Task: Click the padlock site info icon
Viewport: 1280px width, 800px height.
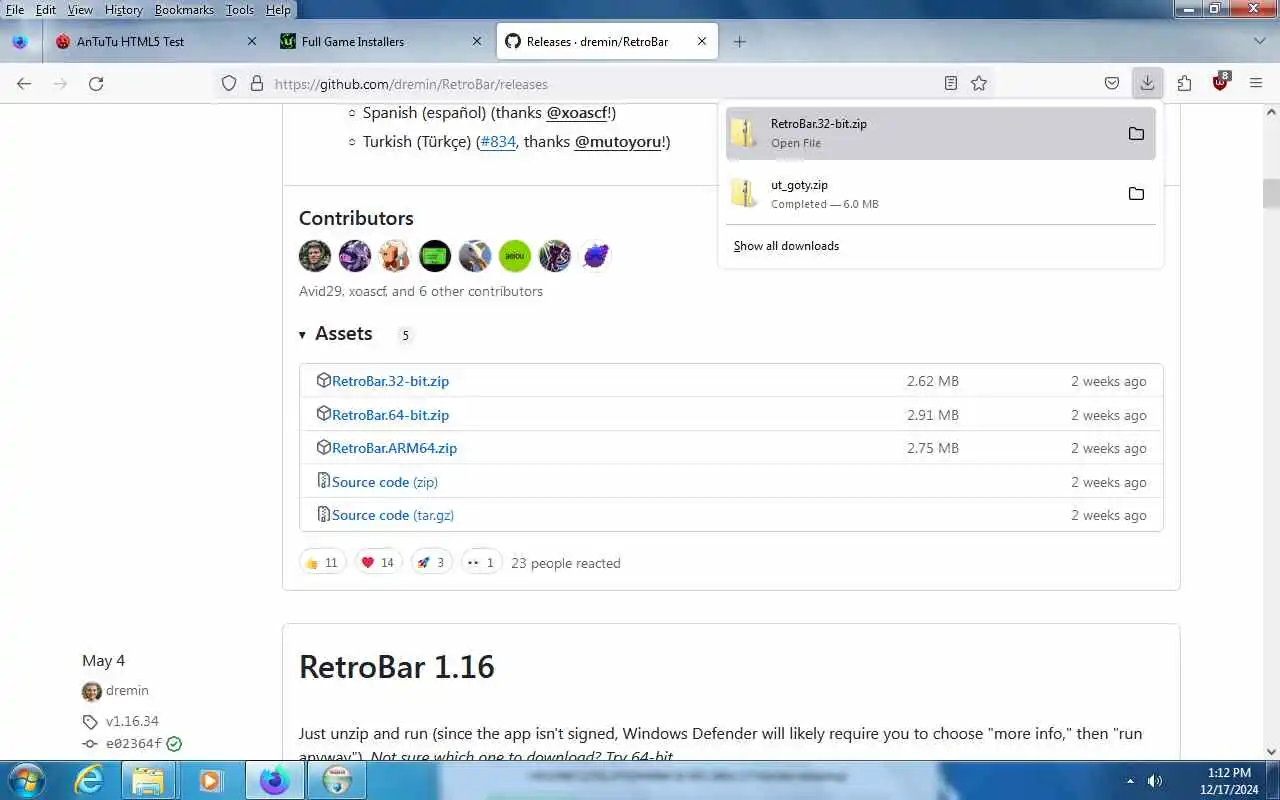Action: pyautogui.click(x=256, y=84)
